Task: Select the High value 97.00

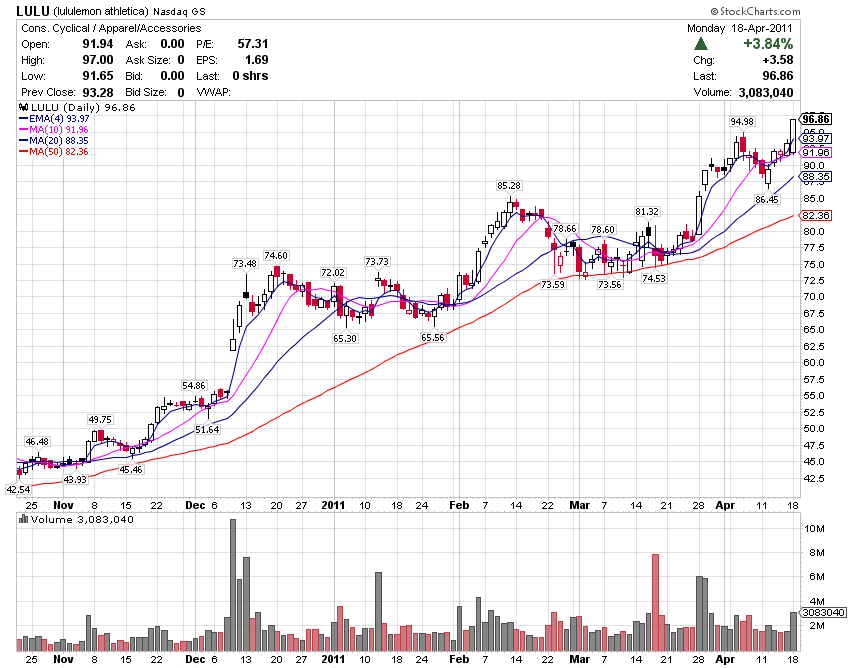Action: [x=98, y=60]
